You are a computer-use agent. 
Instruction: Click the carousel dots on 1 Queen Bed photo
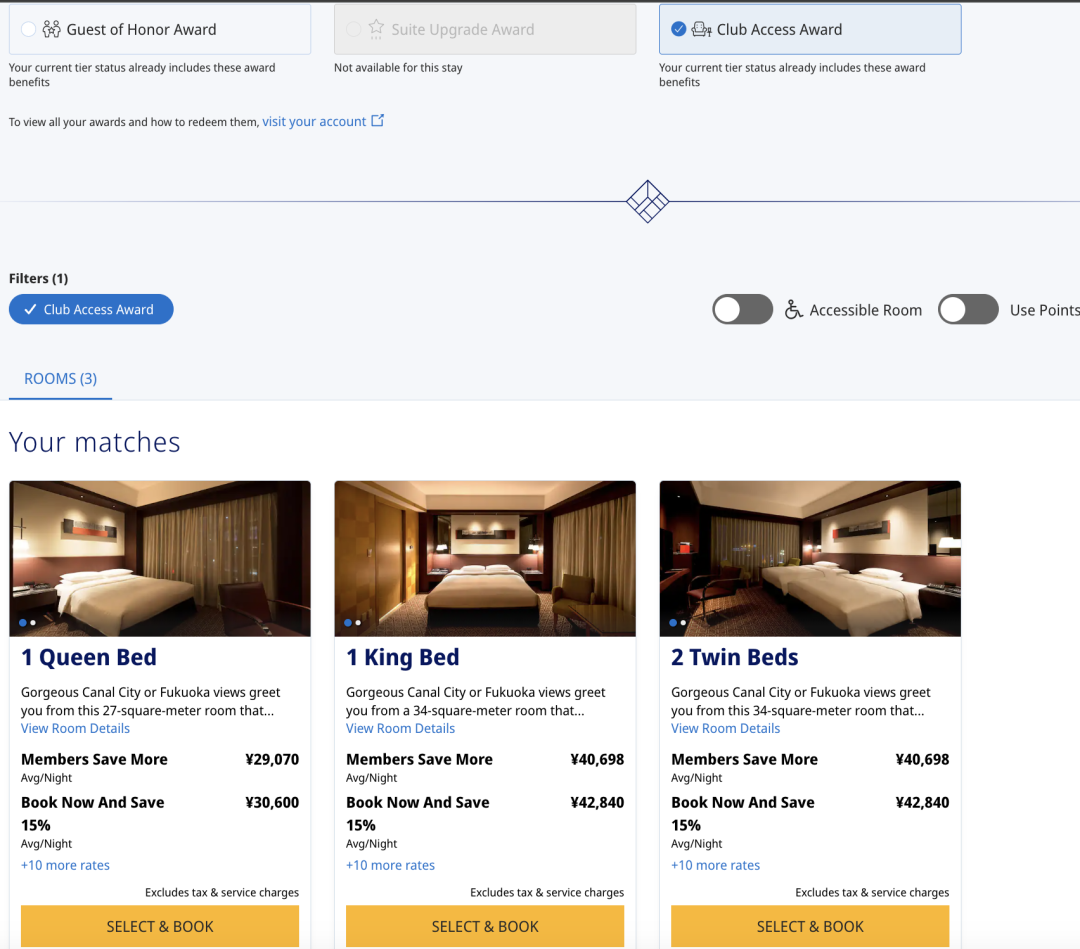coord(27,623)
